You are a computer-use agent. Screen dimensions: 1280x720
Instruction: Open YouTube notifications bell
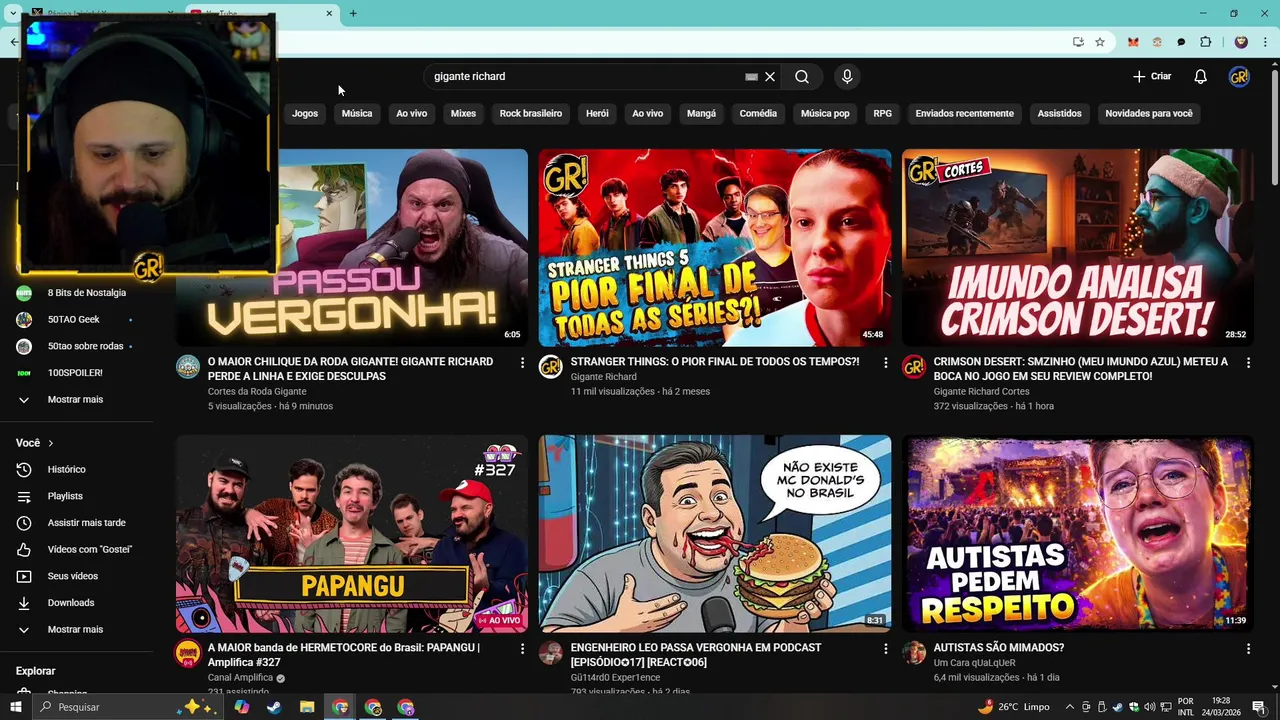(x=1201, y=77)
